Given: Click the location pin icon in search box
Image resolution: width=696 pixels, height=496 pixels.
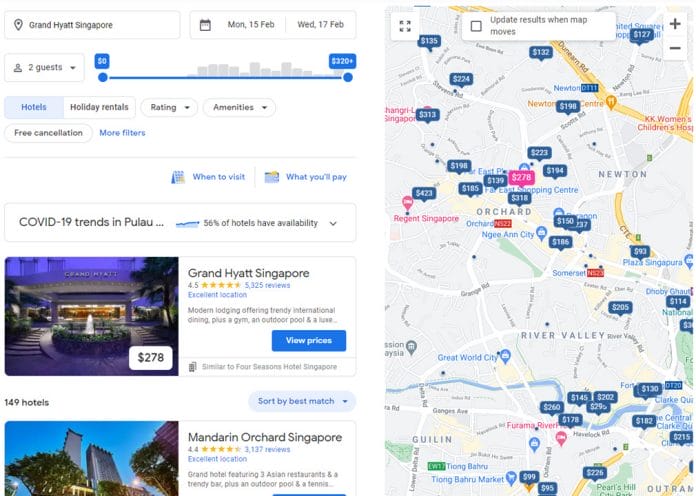Looking at the screenshot, I should pyautogui.click(x=18, y=25).
